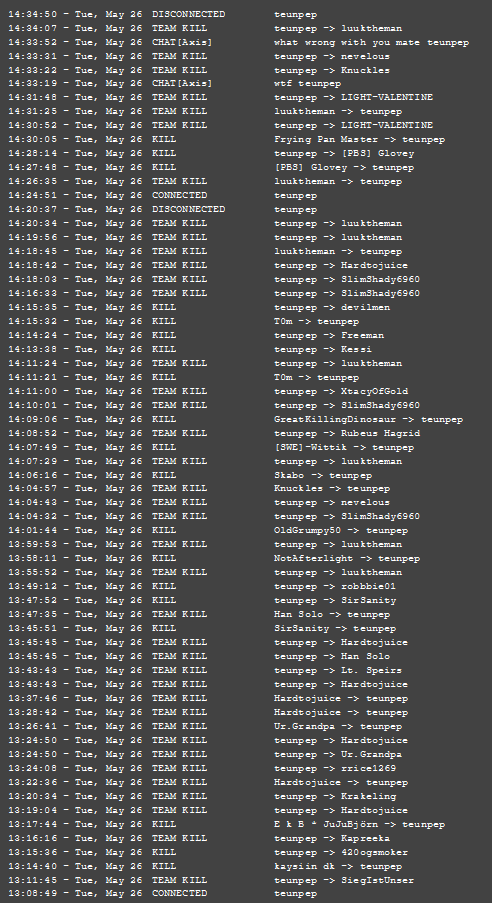Viewport: 492px width, 903px height.
Task: Click the 'teunpep -> 420ogsmoker' kill entry
Action: [208, 852]
